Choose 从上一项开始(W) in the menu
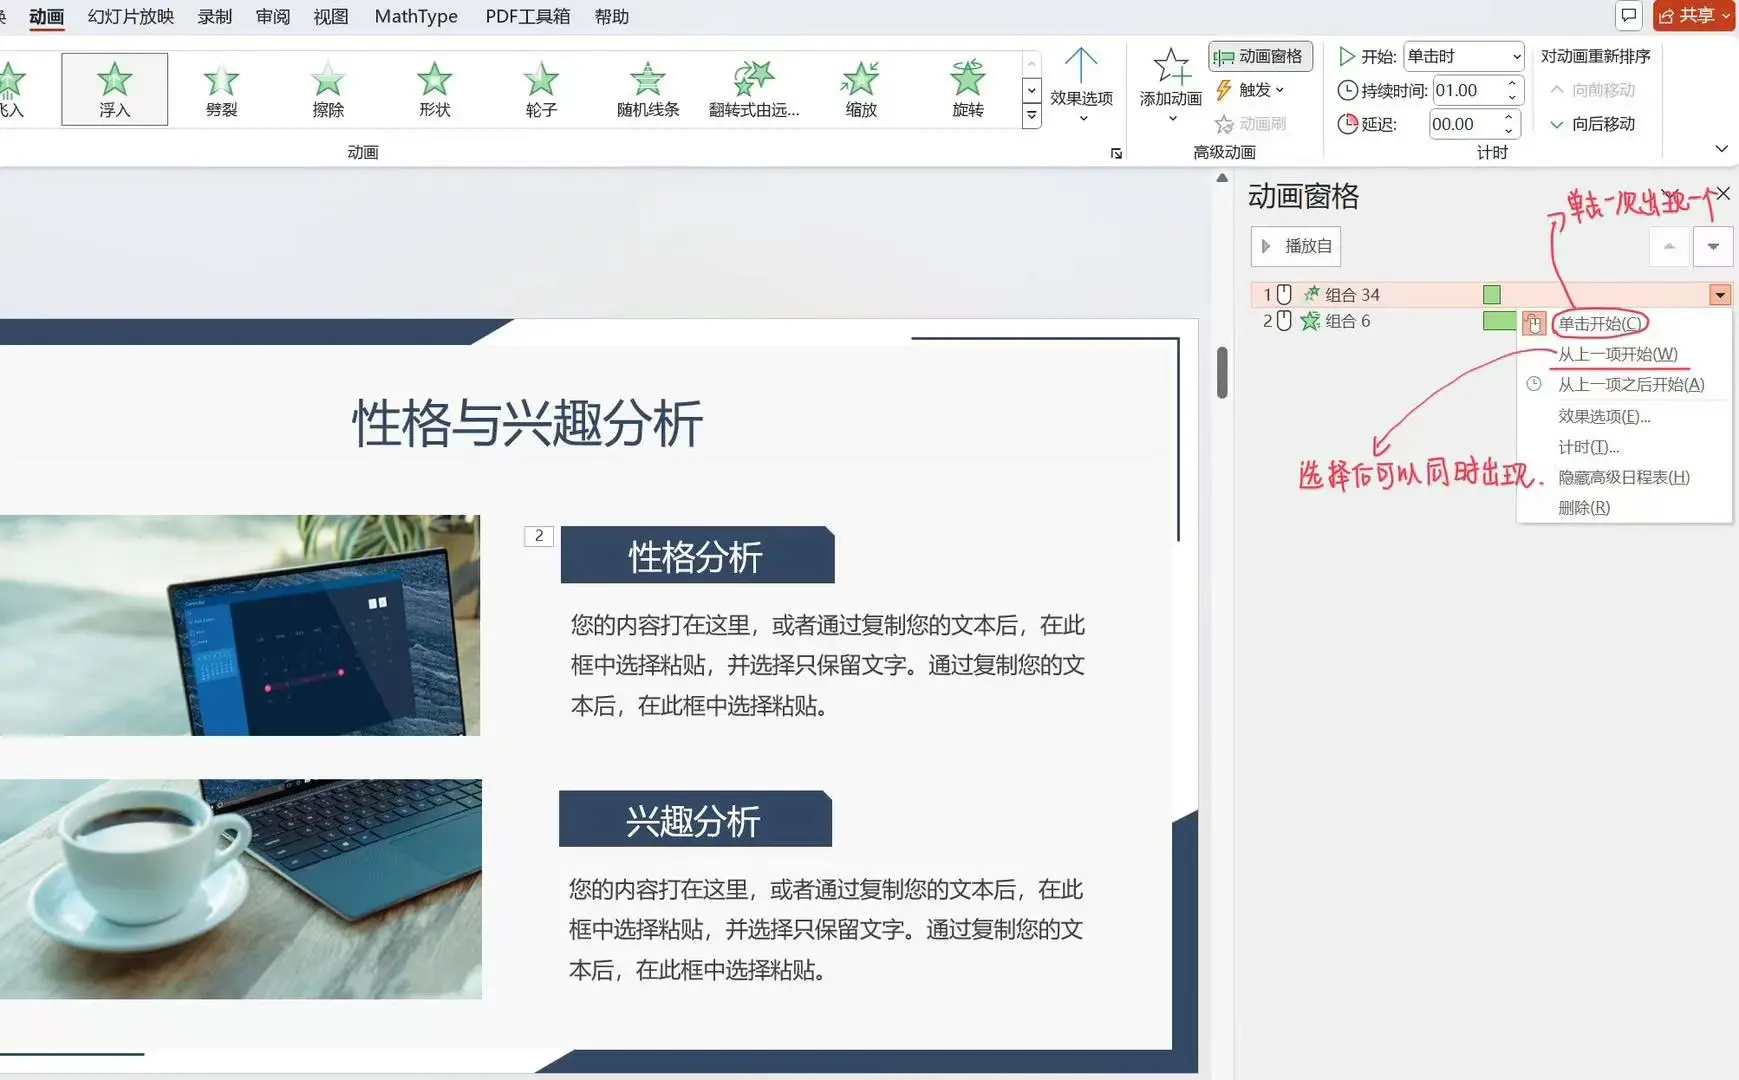Image resolution: width=1739 pixels, height=1080 pixels. click(x=1614, y=354)
